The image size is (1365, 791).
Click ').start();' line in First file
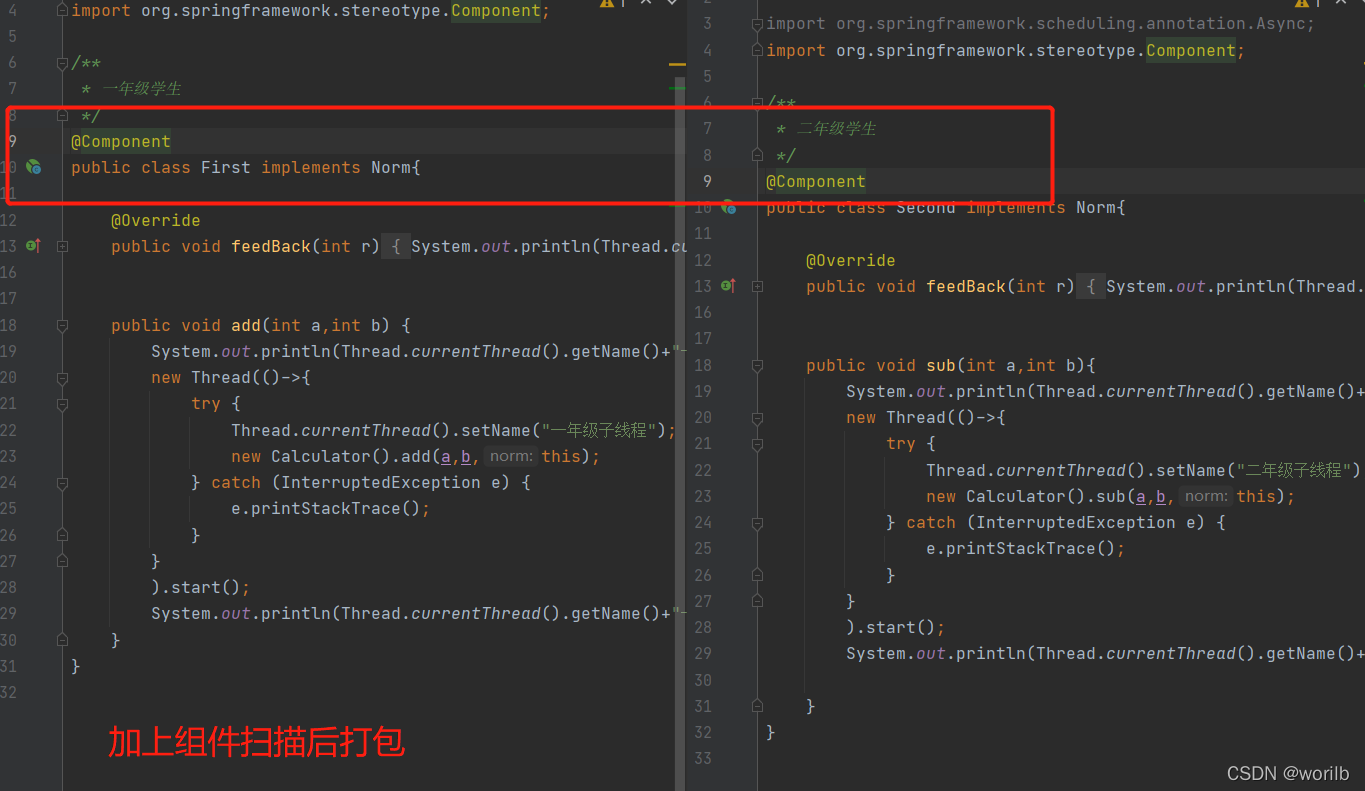(x=201, y=587)
